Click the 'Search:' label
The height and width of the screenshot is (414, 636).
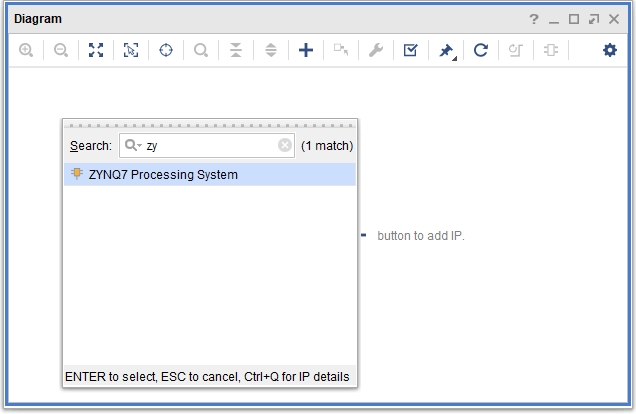point(91,146)
